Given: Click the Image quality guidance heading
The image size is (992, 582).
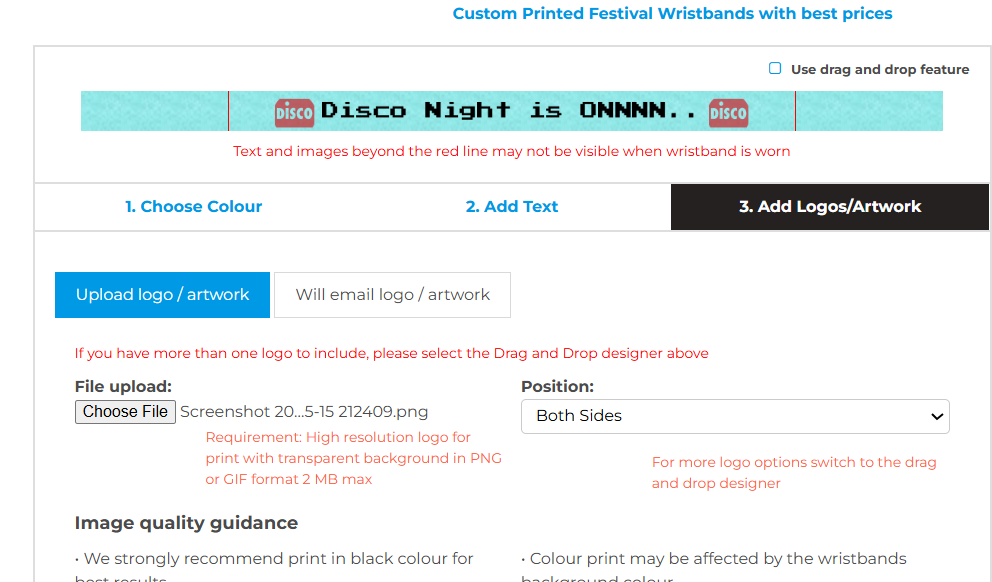Looking at the screenshot, I should 186,523.
